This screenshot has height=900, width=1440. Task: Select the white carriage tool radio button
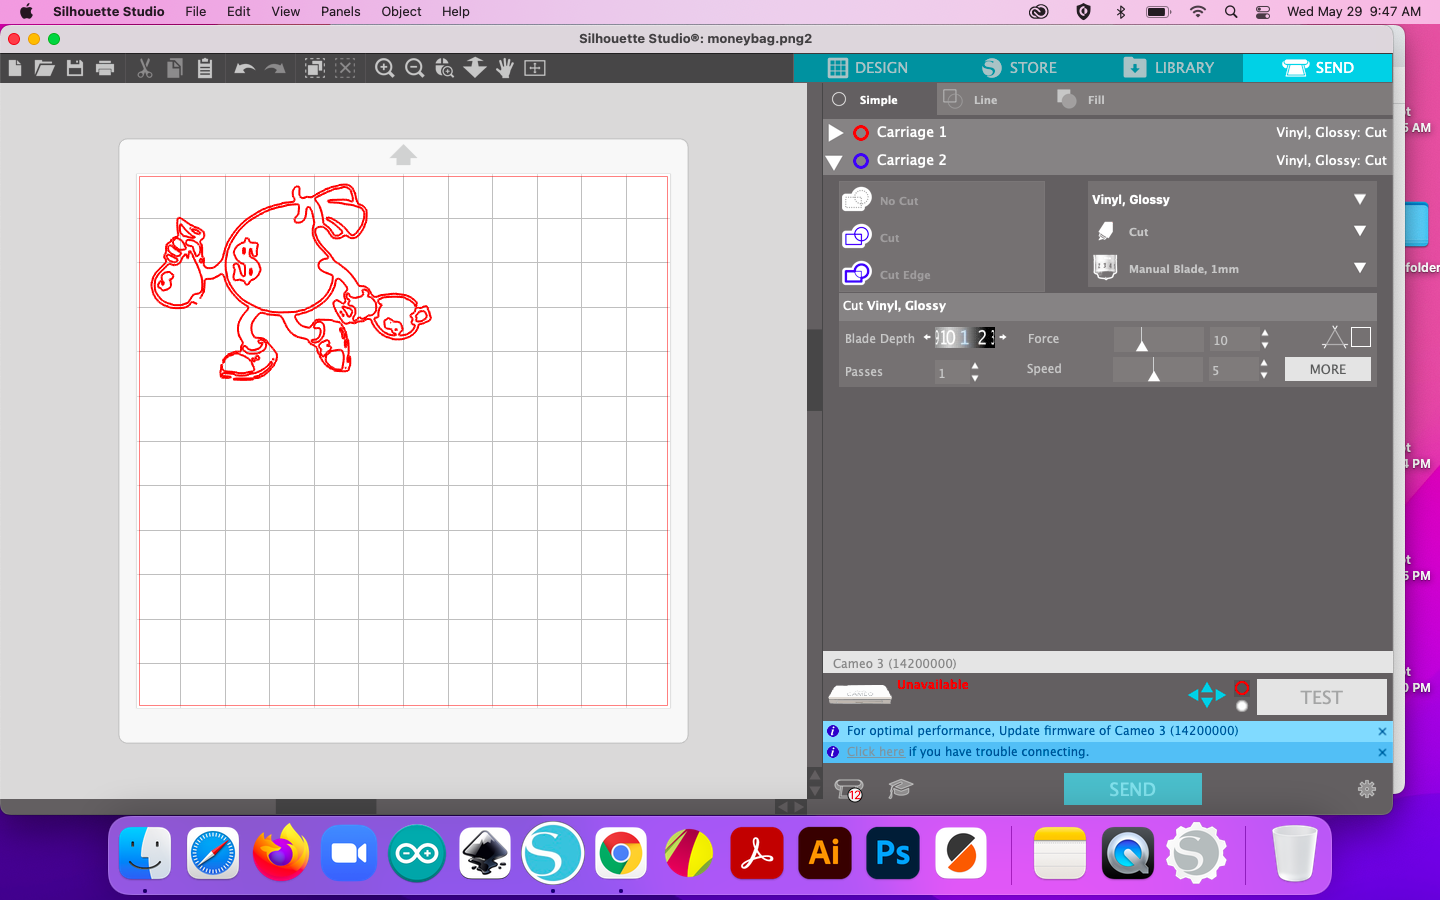coord(1242,706)
